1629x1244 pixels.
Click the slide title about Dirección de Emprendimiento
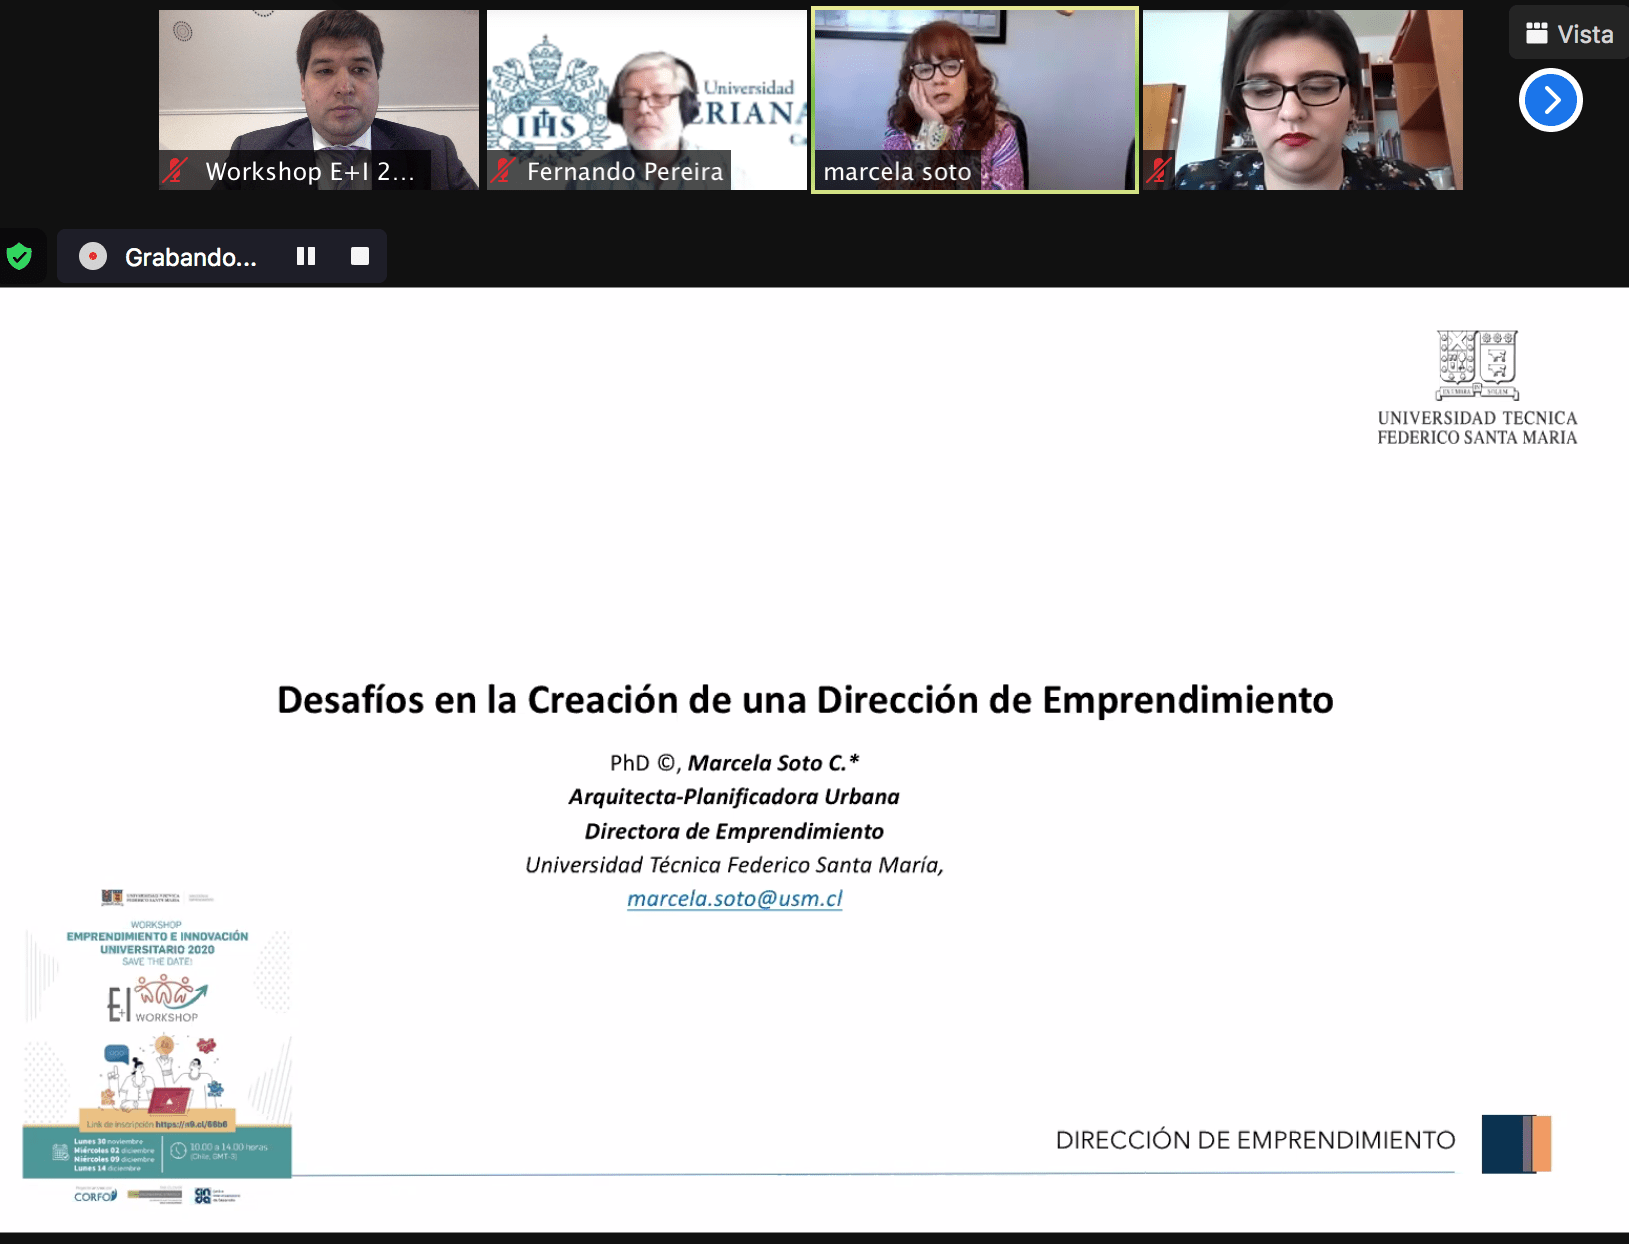click(805, 700)
